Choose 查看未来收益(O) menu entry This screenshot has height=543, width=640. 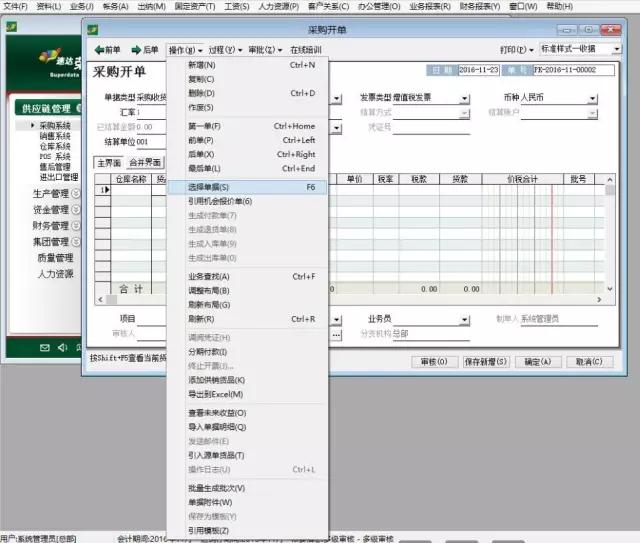(x=247, y=413)
